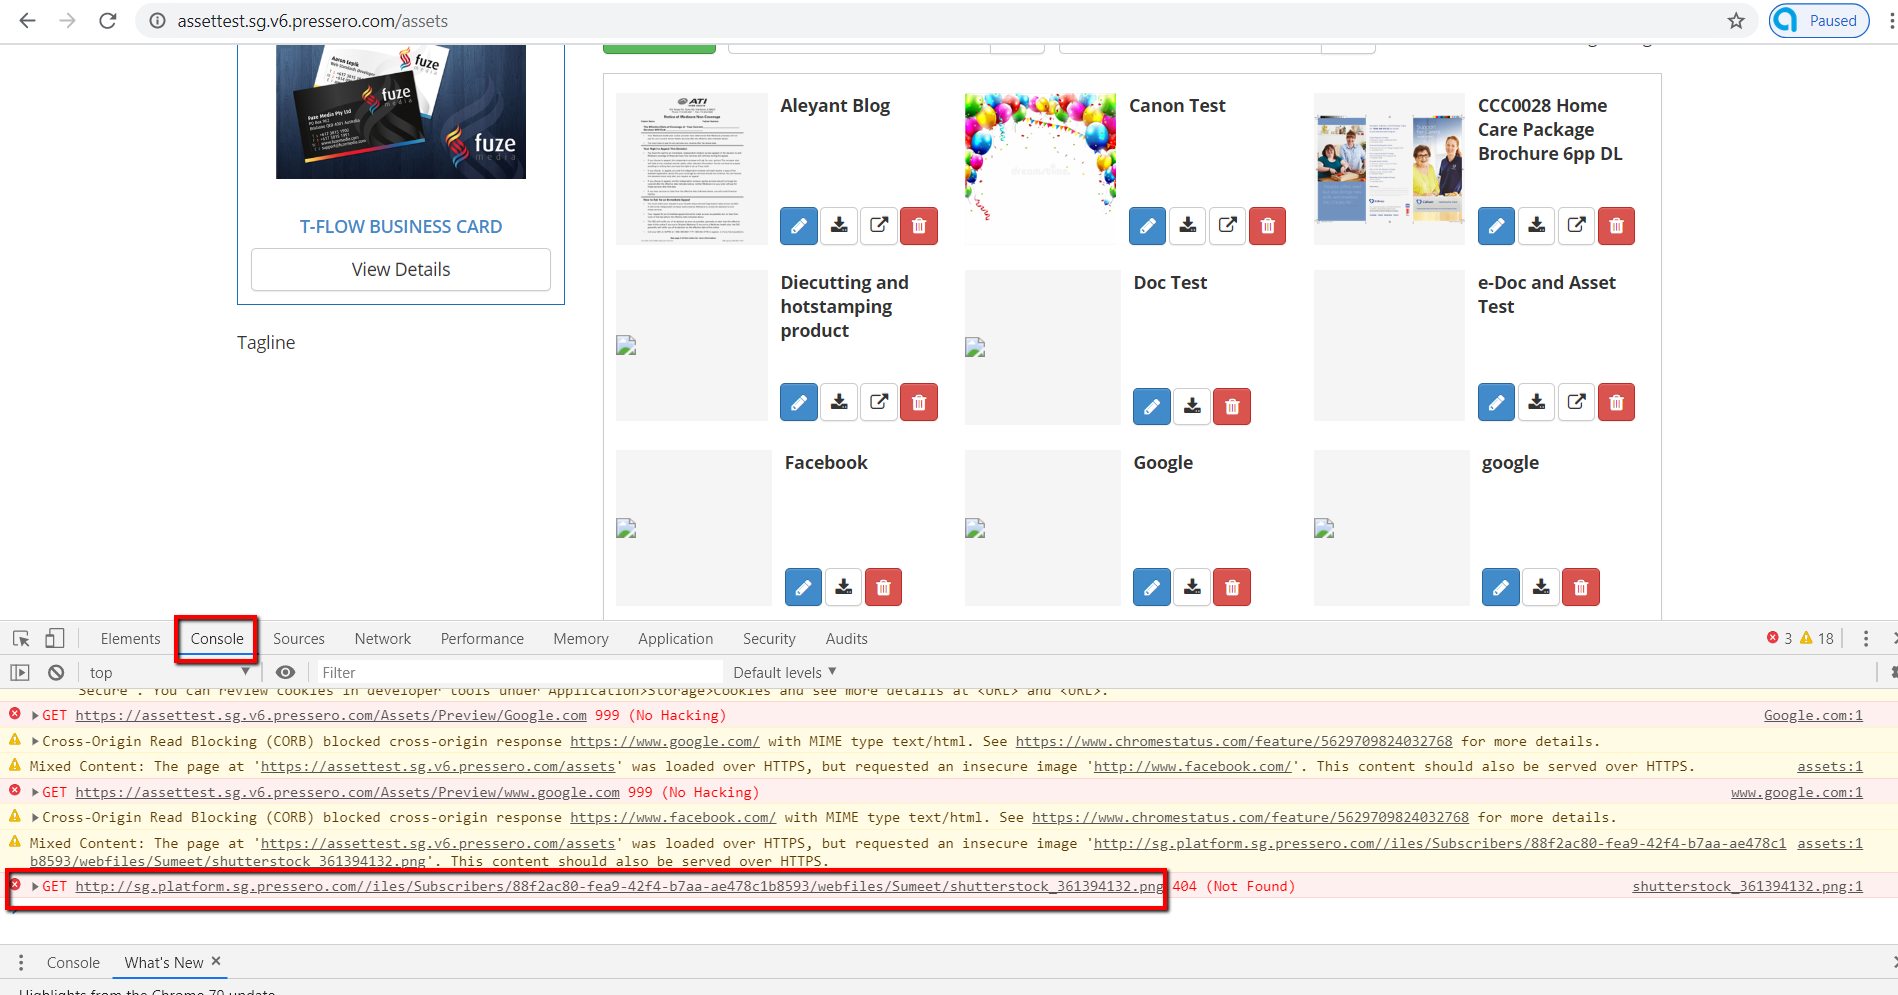The height and width of the screenshot is (995, 1898).
Task: Open Aleyant Blog in new window
Action: [879, 226]
